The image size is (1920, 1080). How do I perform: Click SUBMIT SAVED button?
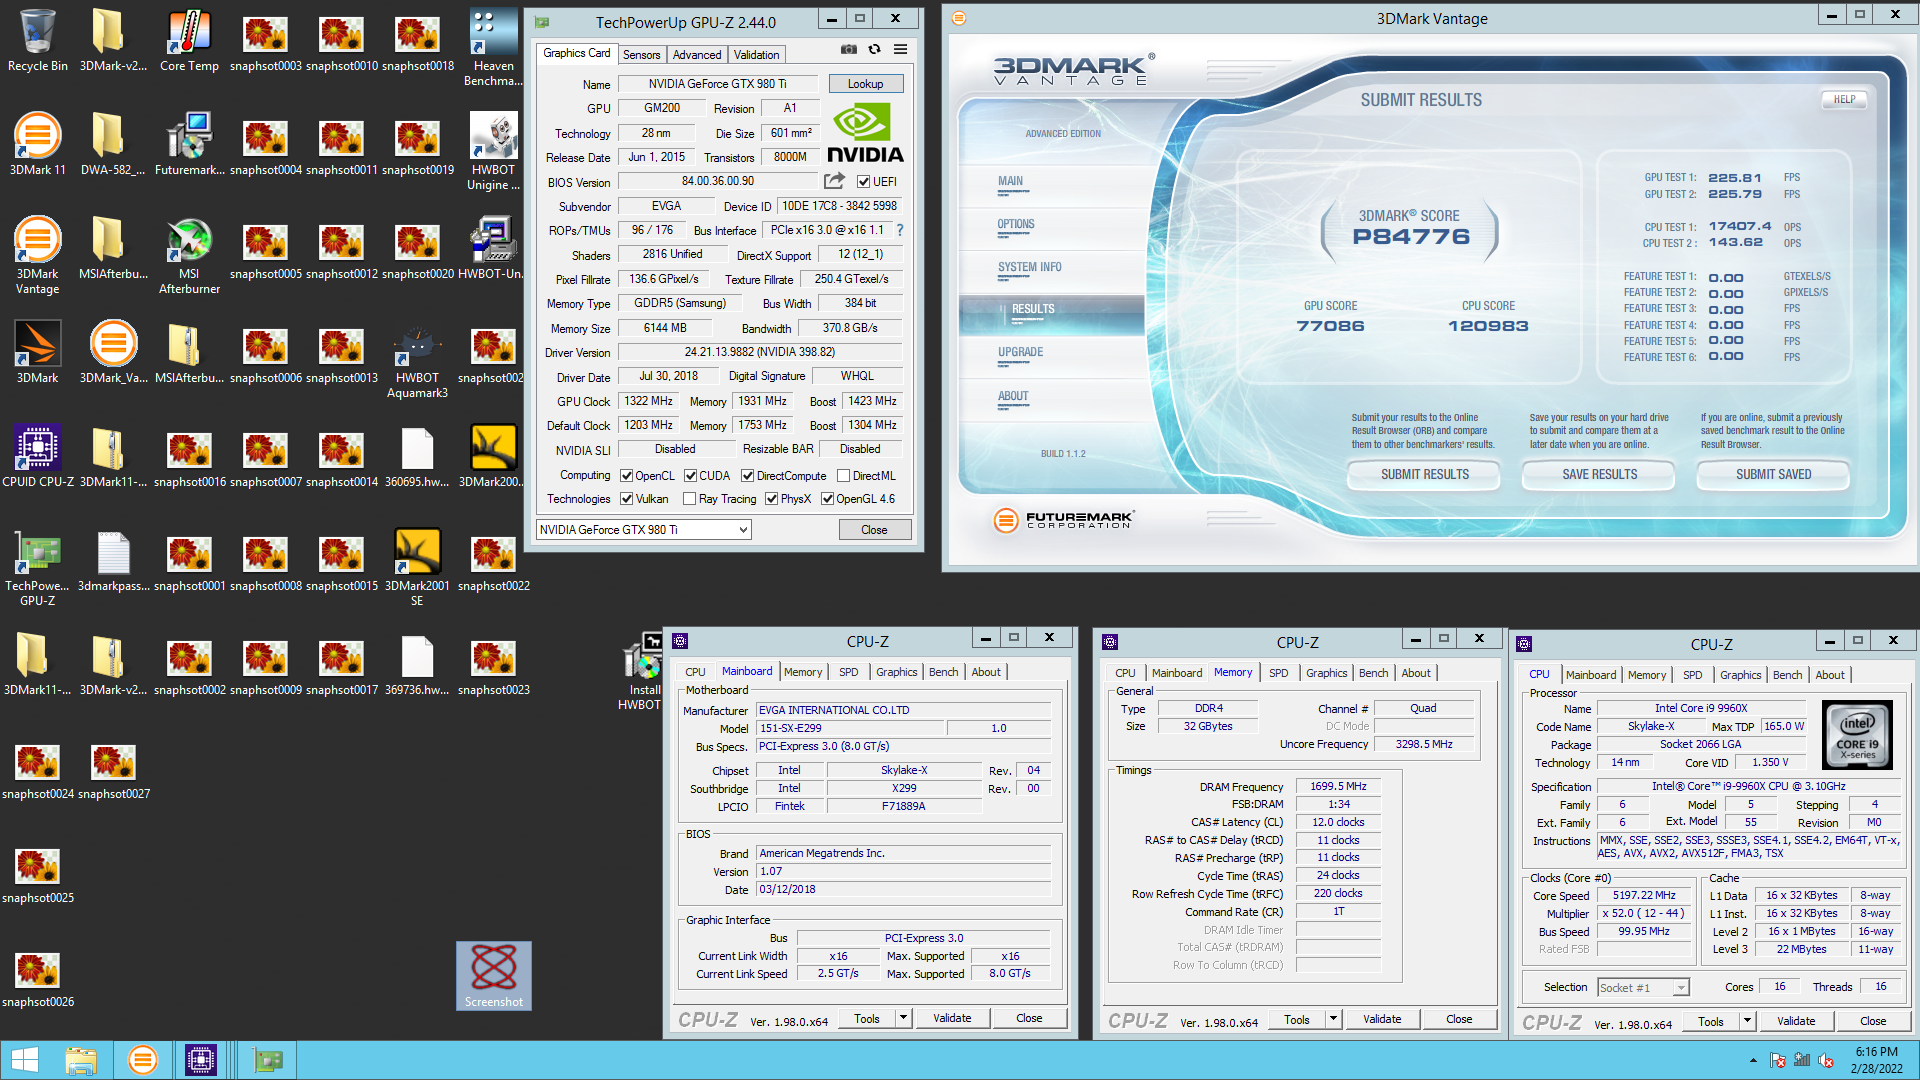[1773, 474]
